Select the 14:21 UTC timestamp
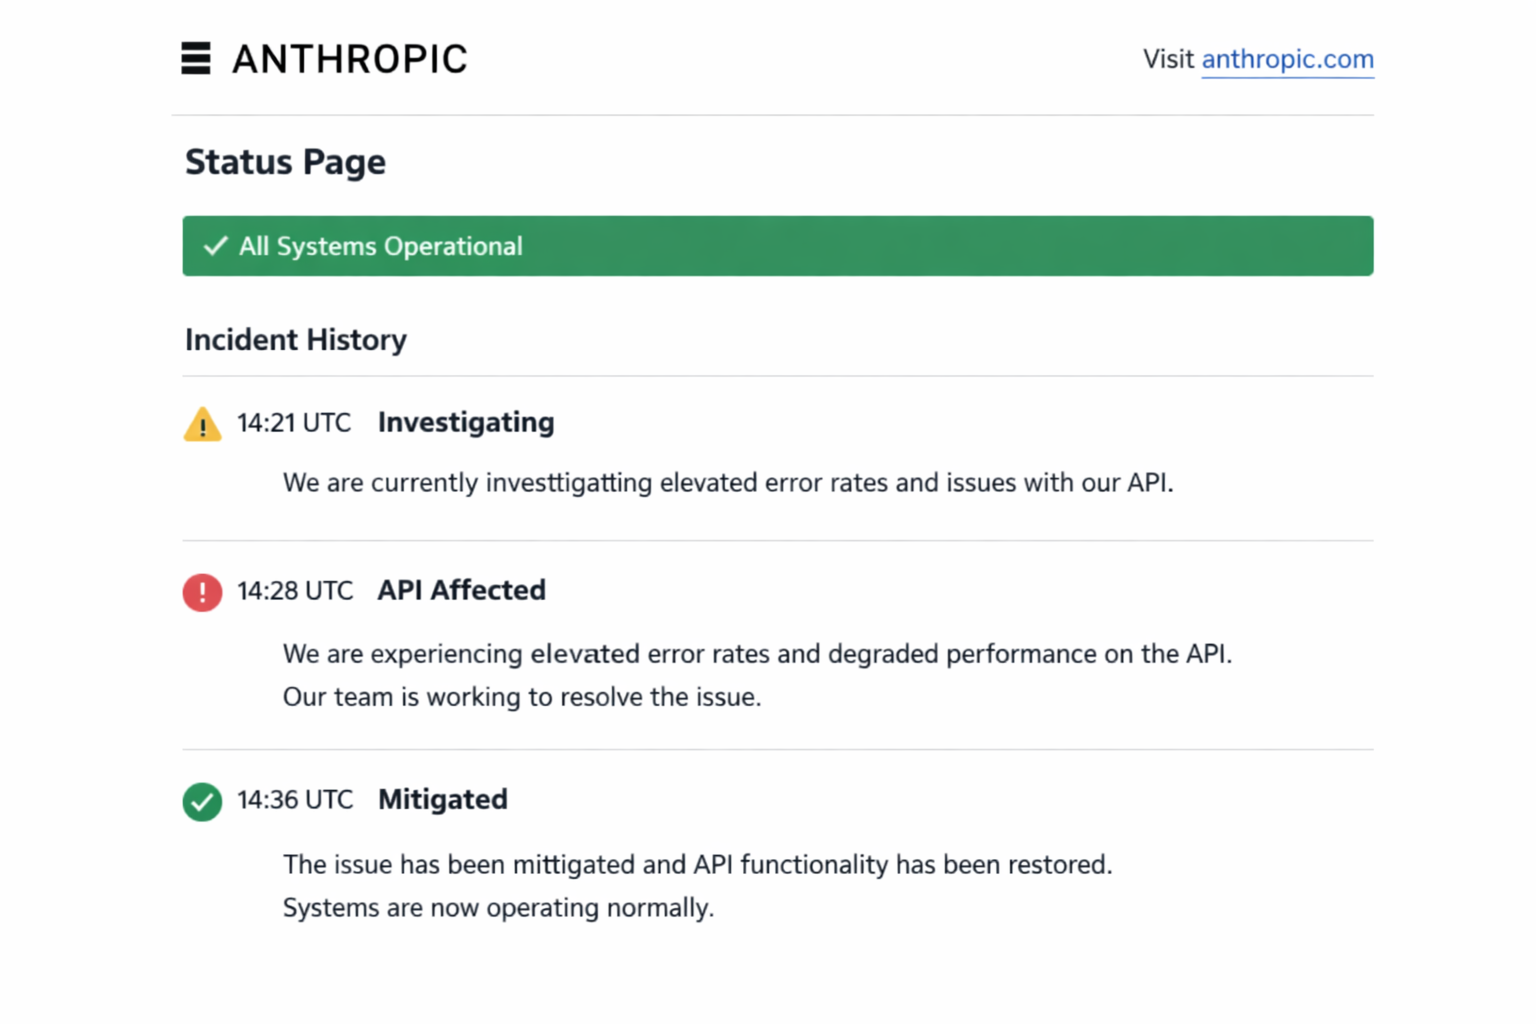Viewport: 1536px width, 1024px height. point(294,423)
